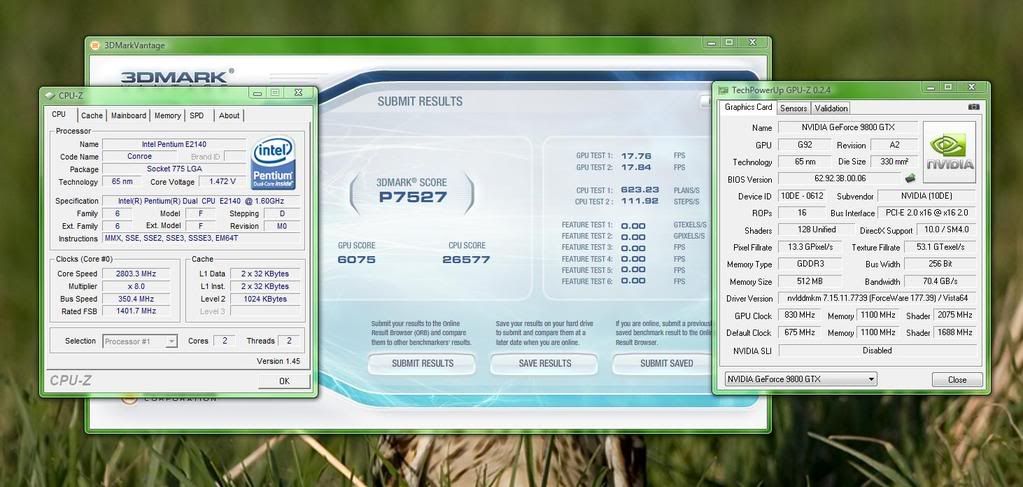Click the SAVE RESULTS button in 3DMark
This screenshot has height=487, width=1023.
[x=545, y=364]
